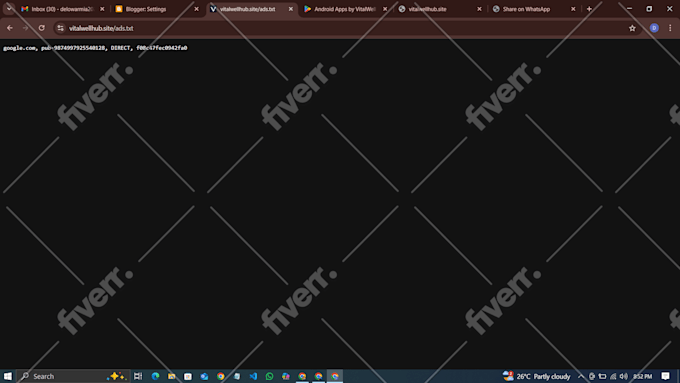
Task: Close the vitalwellhub.site/ads.txt tab
Action: pyautogui.click(x=291, y=9)
